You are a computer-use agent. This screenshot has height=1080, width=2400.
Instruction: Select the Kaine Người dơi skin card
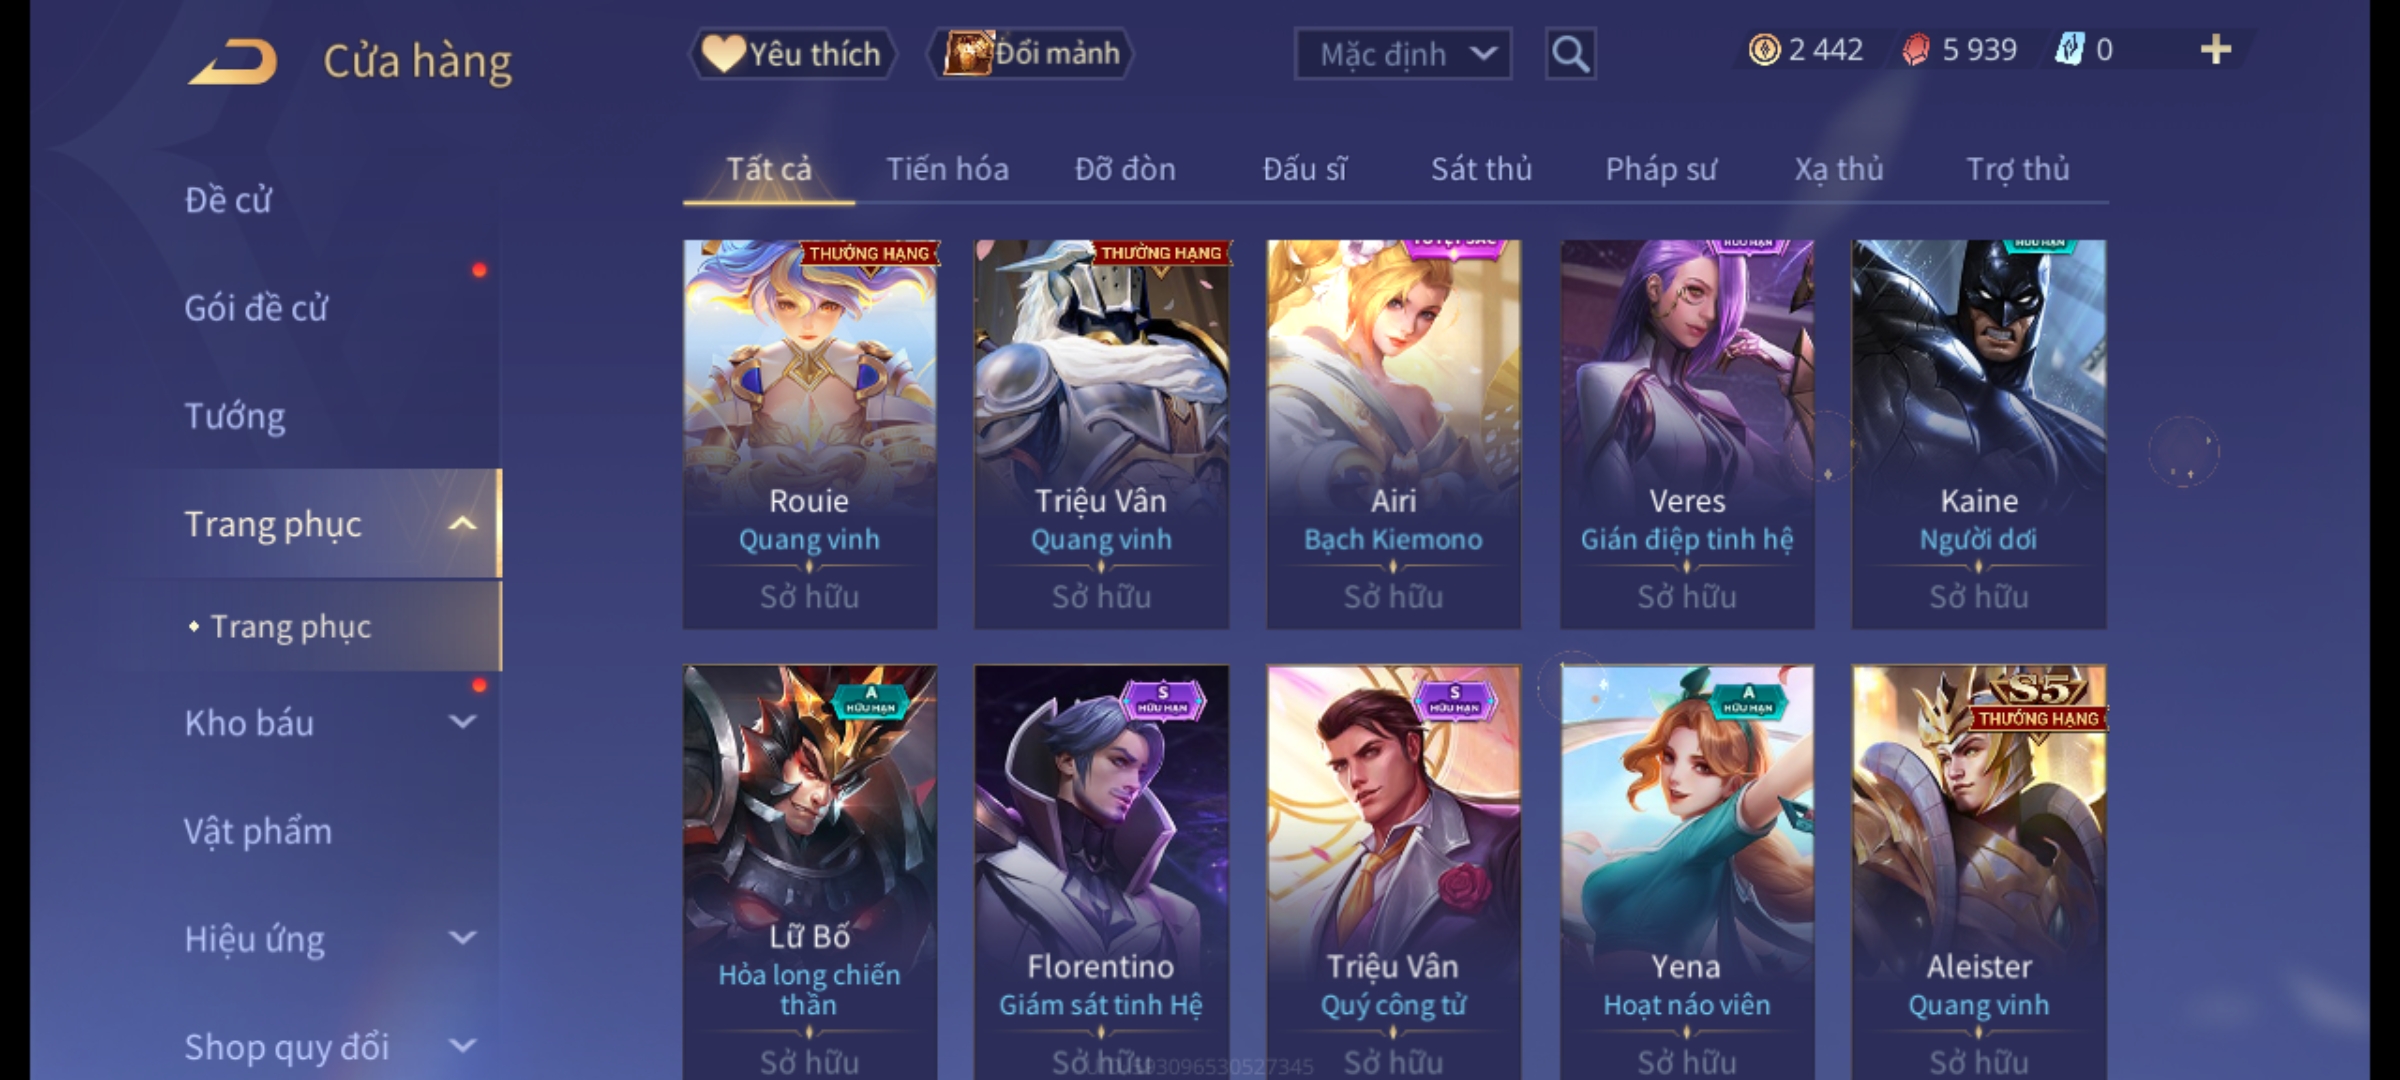1979,434
